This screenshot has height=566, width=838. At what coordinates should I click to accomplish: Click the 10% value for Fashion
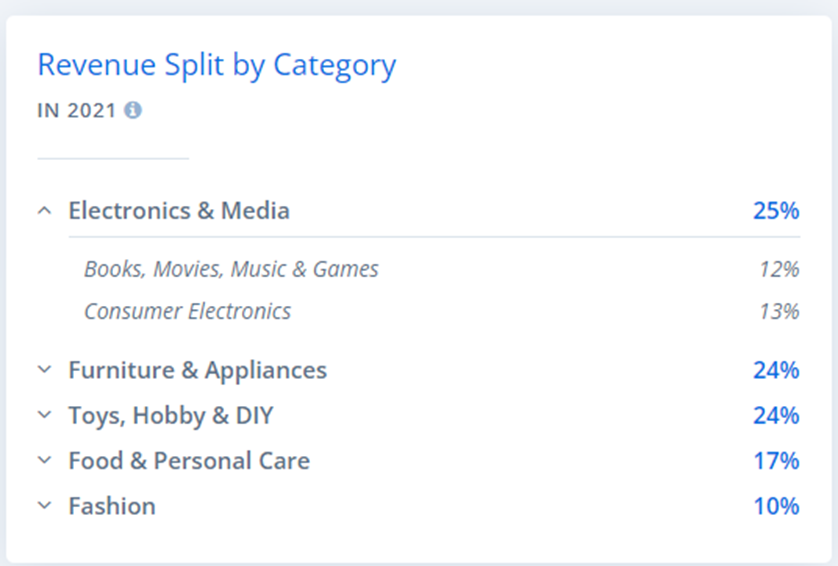pos(777,506)
